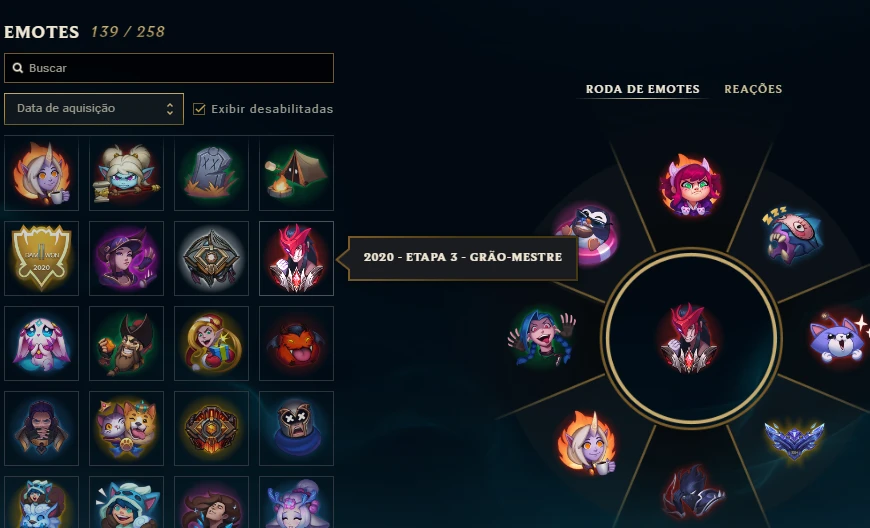
Task: Select the Grão-Mestre 2020 emote thumbnail
Action: click(x=296, y=258)
